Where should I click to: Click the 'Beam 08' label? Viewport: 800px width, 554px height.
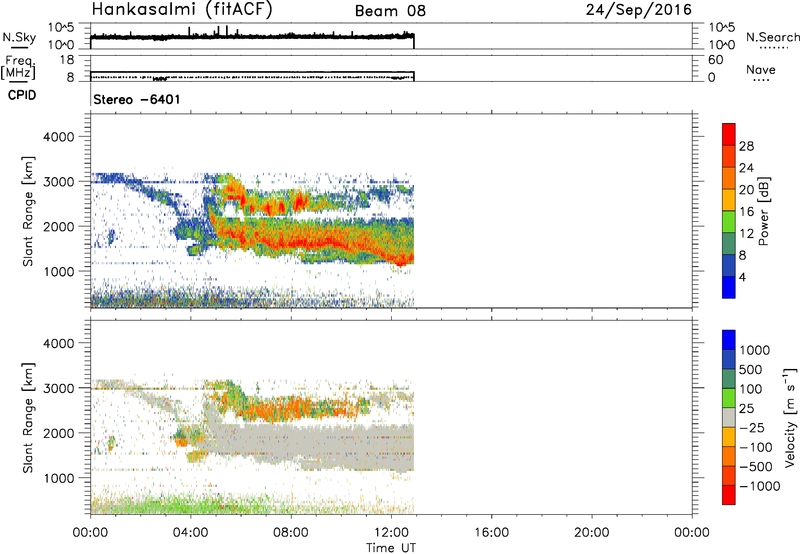[x=390, y=11]
